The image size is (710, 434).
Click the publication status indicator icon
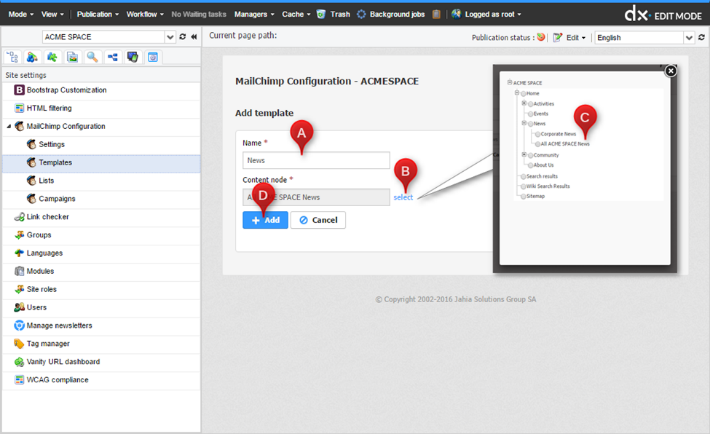click(541, 37)
